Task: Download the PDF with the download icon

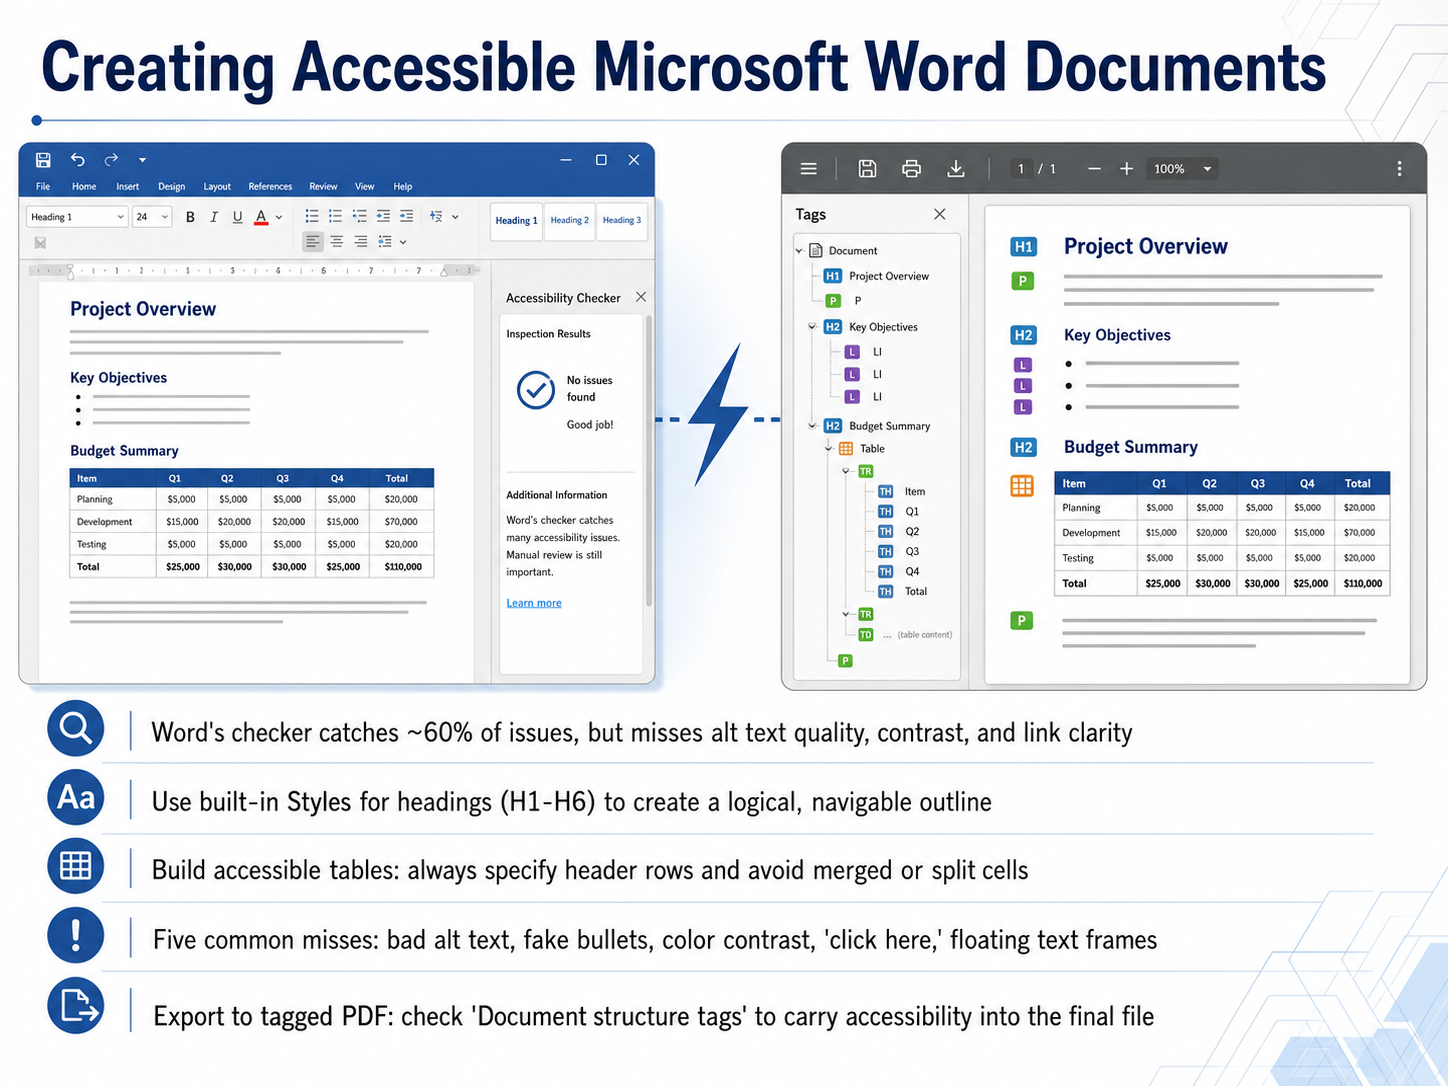Action: coord(956,169)
